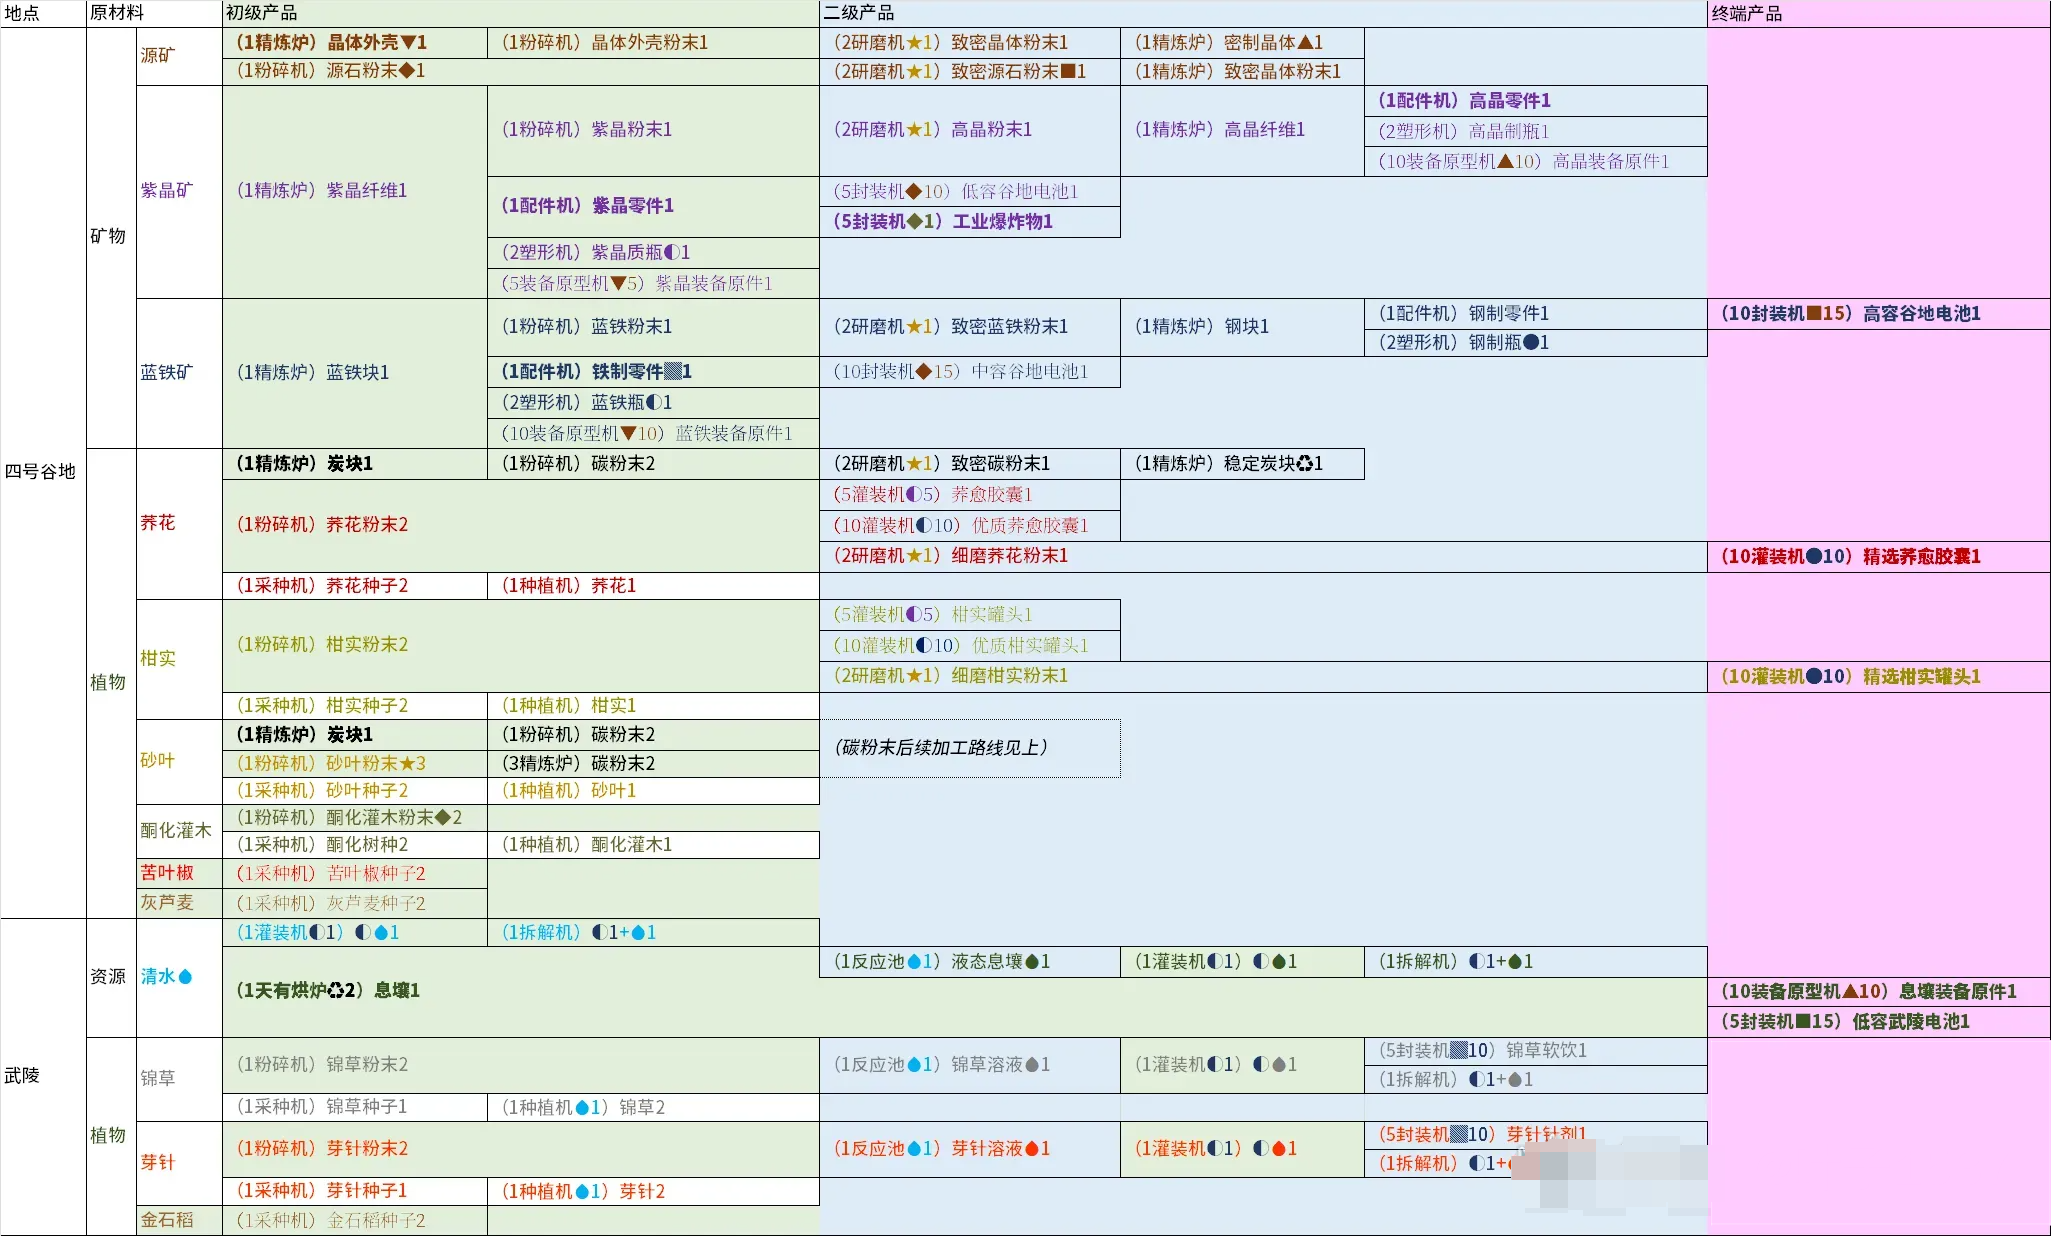The width and height of the screenshot is (2051, 1236).
Task: Click cell (5封装机■15) 低容武陵电池1
Action: click(1879, 1022)
